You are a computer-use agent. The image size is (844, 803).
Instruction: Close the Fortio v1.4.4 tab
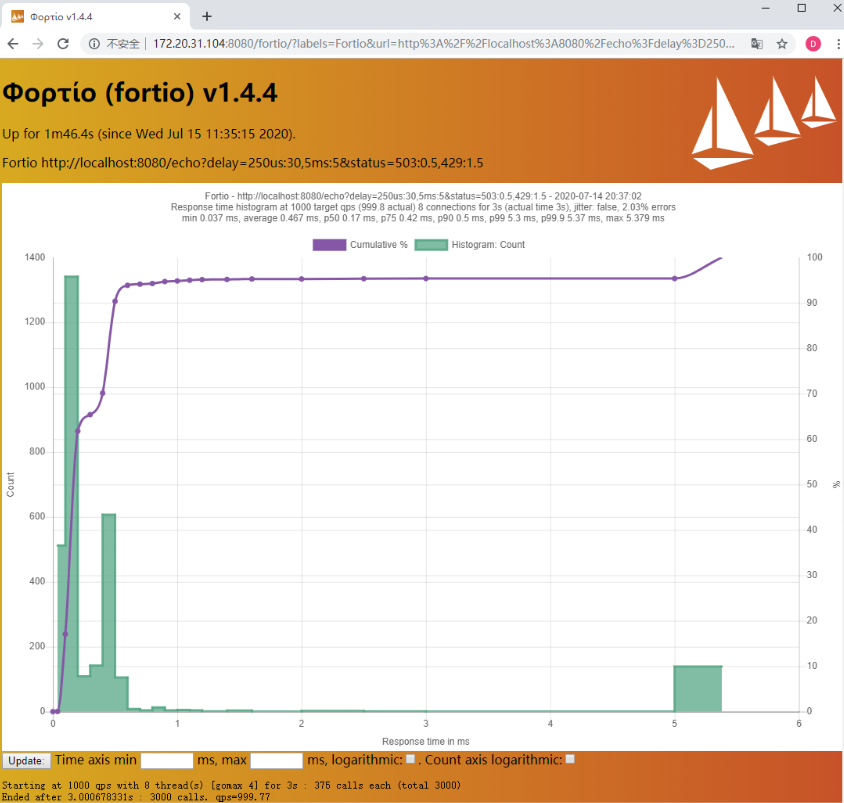click(177, 16)
